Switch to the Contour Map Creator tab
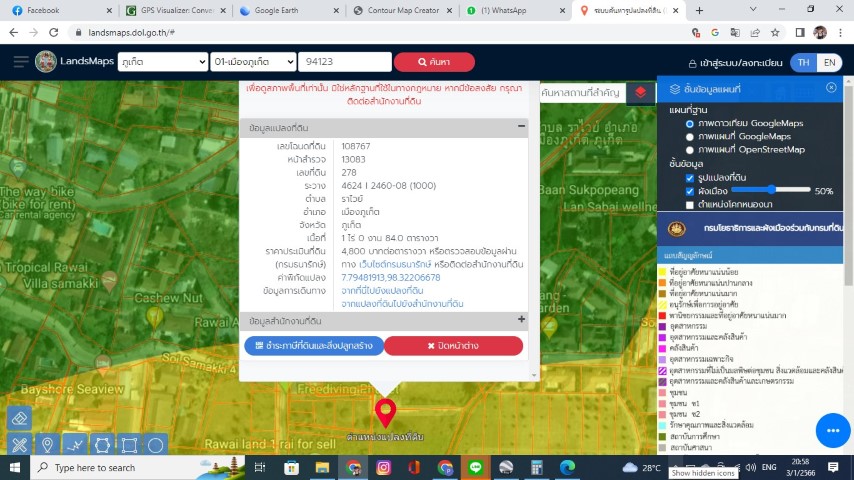 coord(402,10)
